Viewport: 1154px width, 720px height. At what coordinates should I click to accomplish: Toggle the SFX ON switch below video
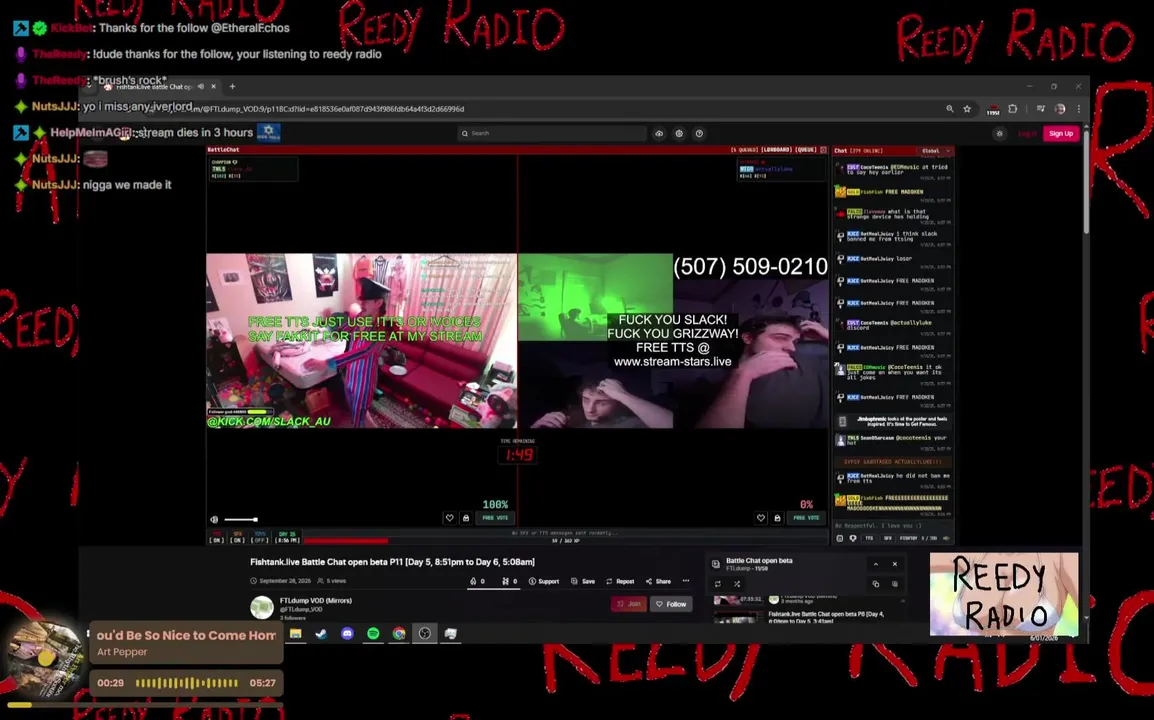coord(237,537)
